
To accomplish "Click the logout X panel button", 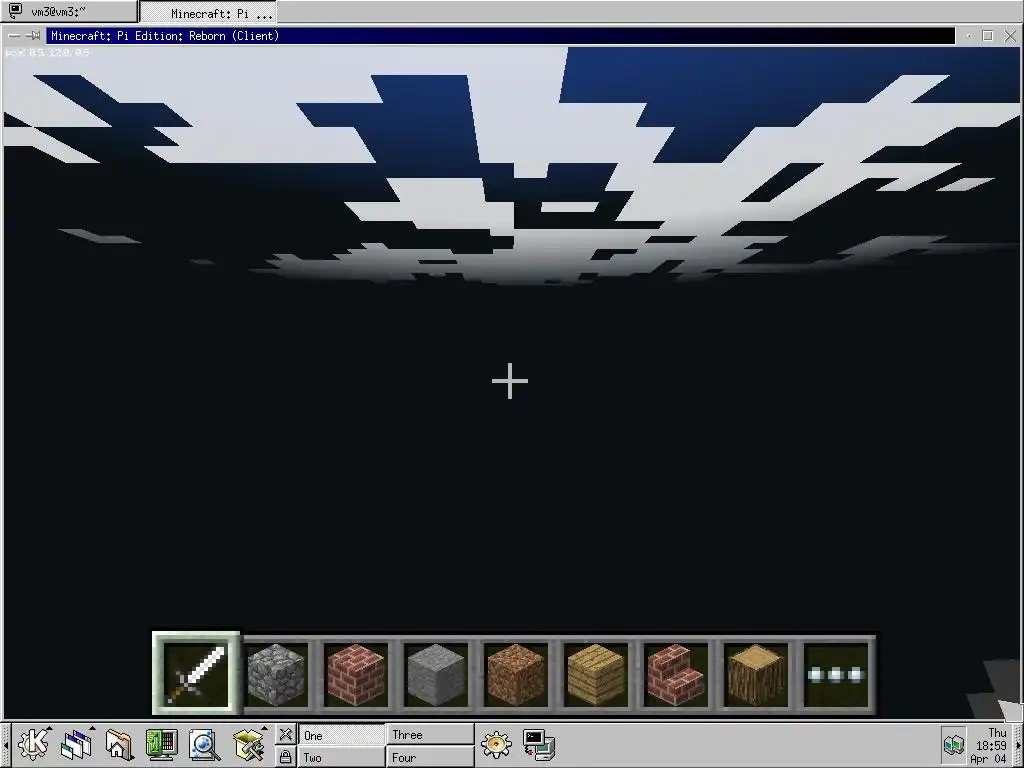I will point(285,734).
